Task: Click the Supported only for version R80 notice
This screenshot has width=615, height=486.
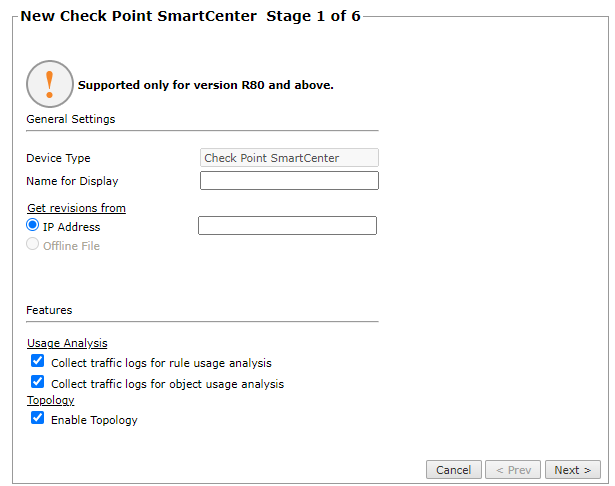Action: [x=205, y=85]
